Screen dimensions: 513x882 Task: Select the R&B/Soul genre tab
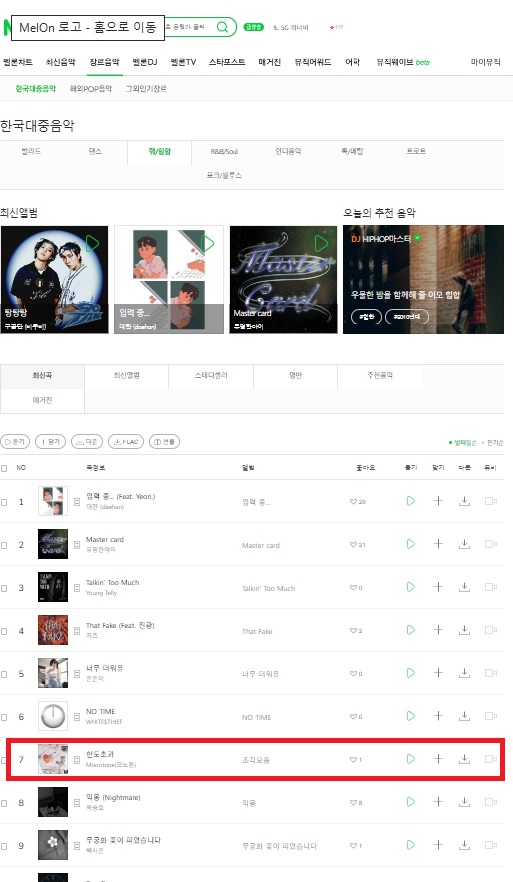(224, 151)
